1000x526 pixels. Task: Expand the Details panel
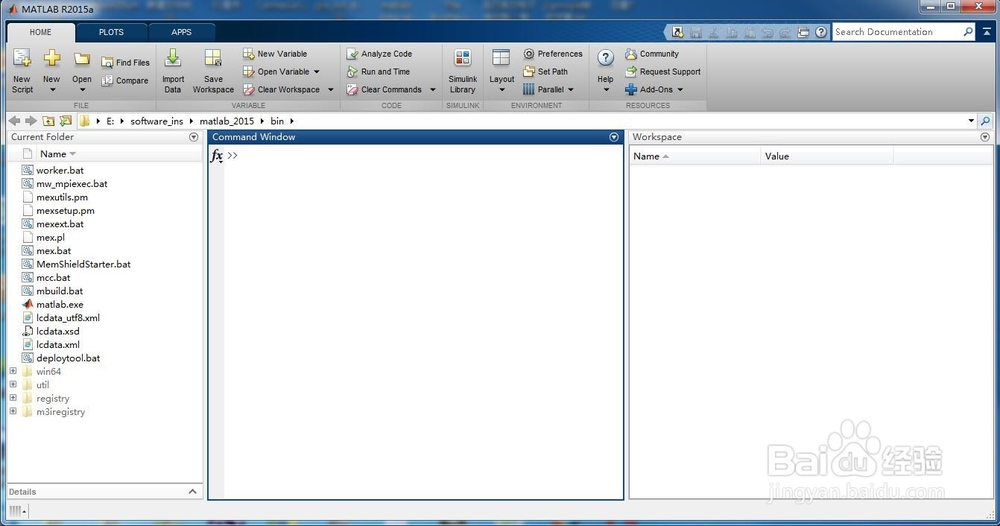click(x=193, y=491)
